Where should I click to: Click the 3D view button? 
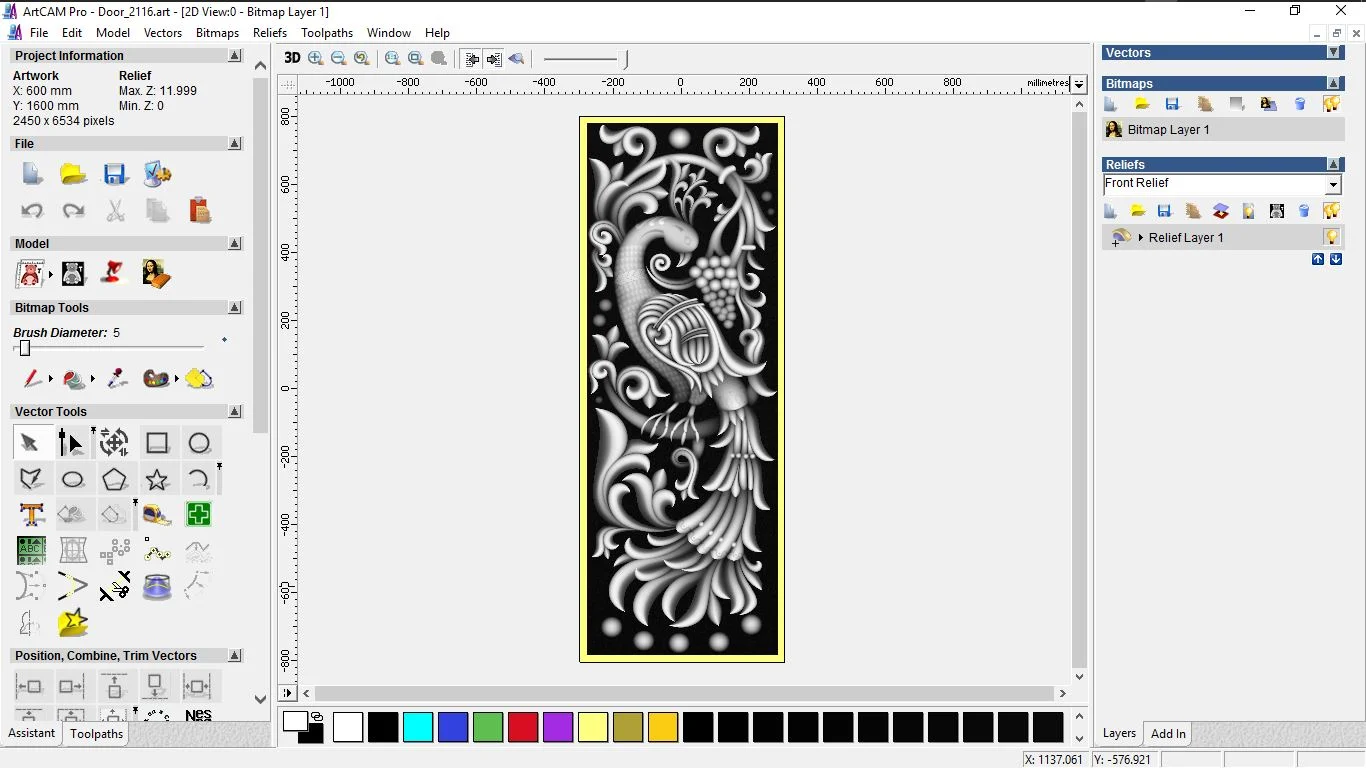[x=292, y=58]
